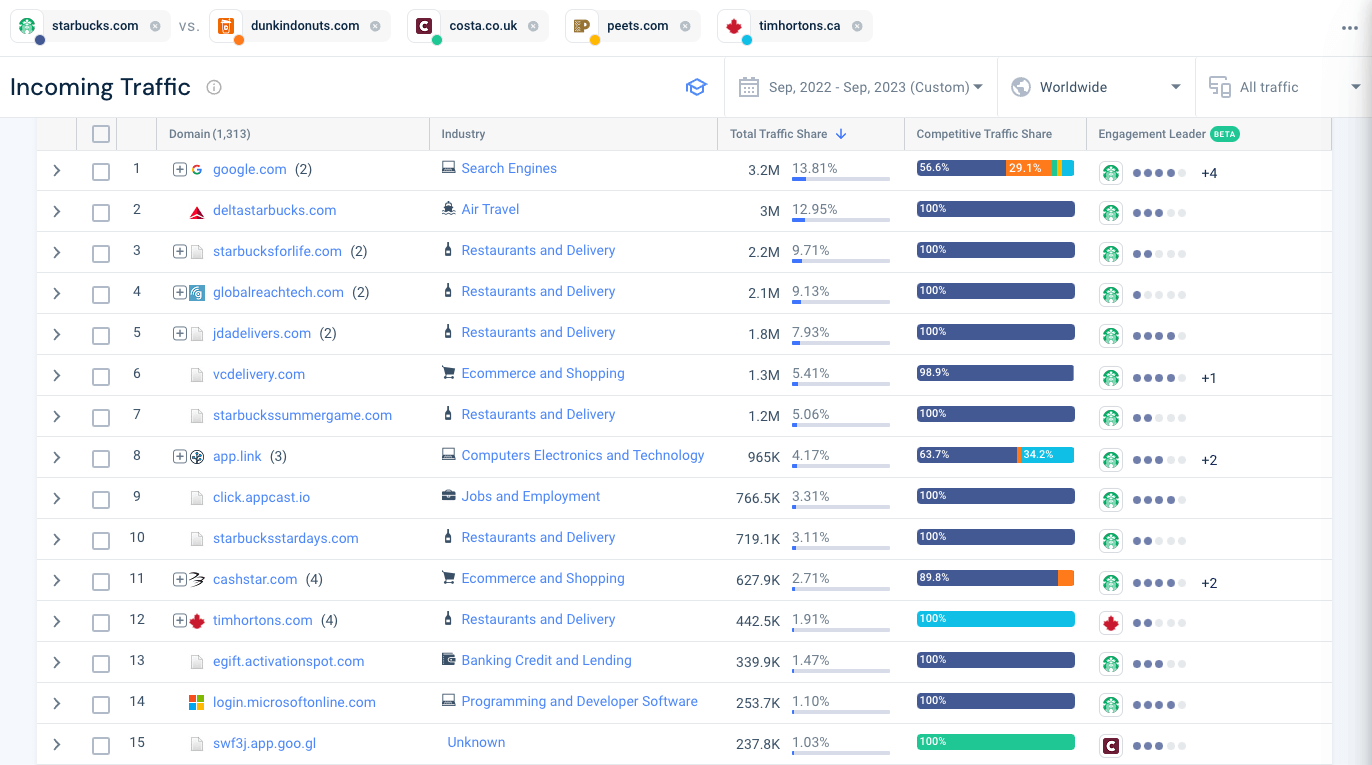Remove dunkindonuts.com from the comparison
The width and height of the screenshot is (1372, 765).
375,26
